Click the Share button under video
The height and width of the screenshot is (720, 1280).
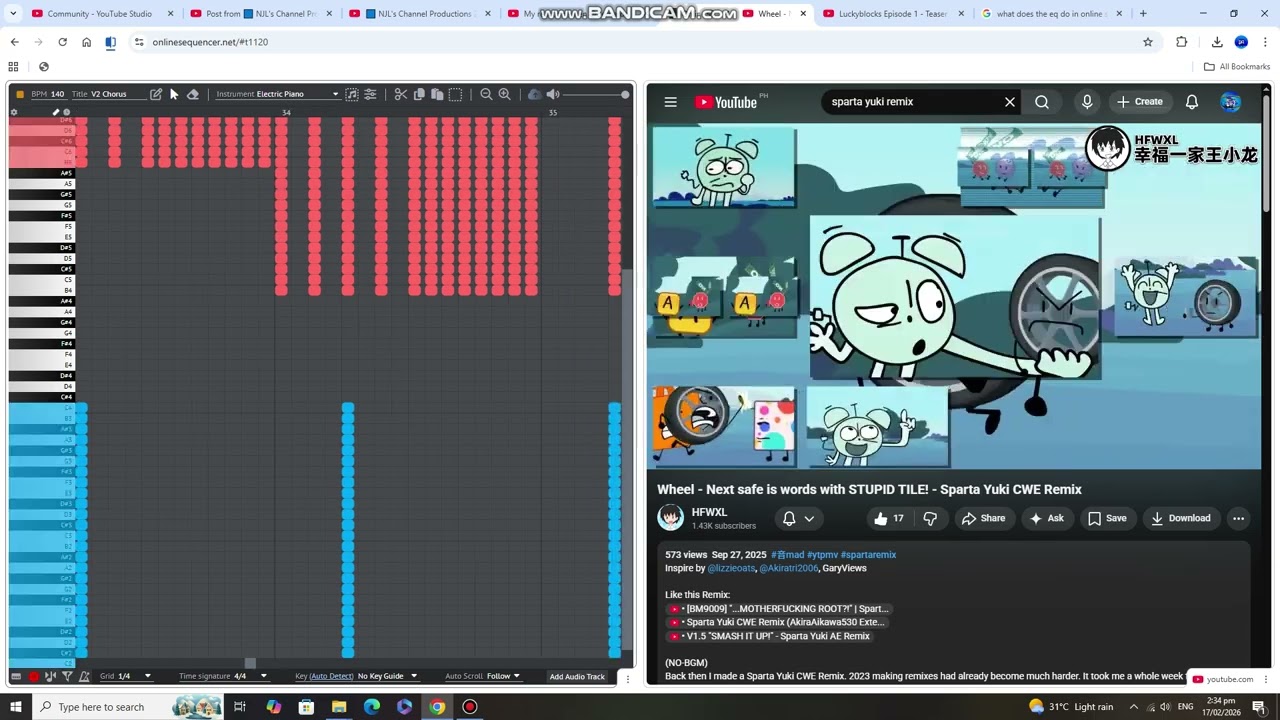[x=983, y=518]
